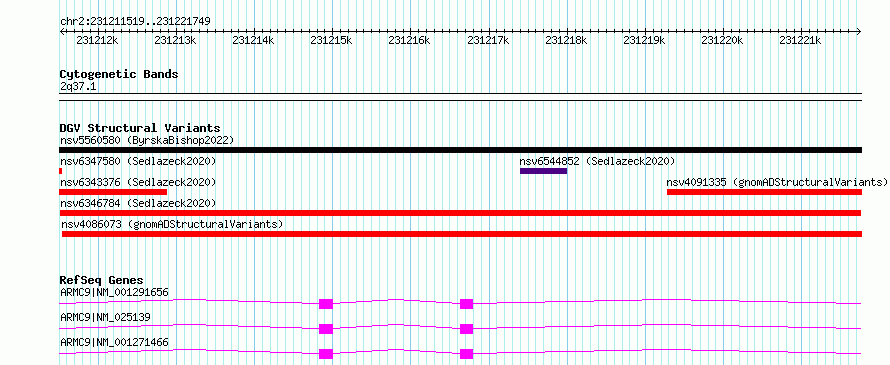Image resolution: width=890 pixels, height=365 pixels.
Task: Click the tiny red nsv6347580 variant mark
Action: coord(61,171)
